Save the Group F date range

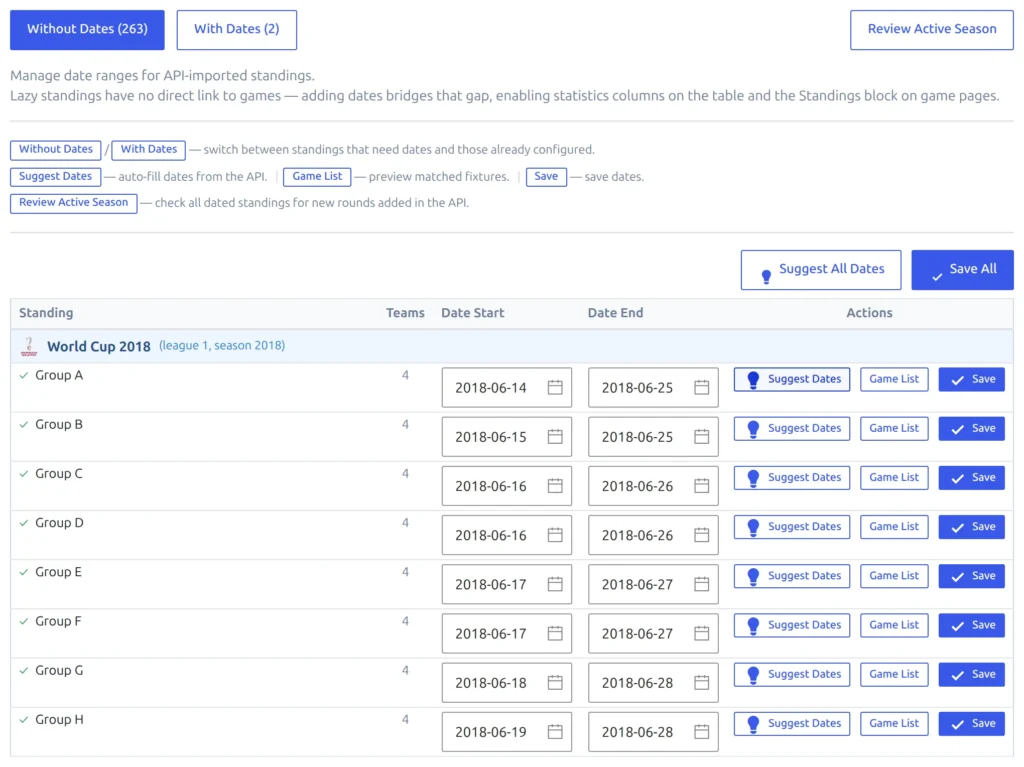(x=972, y=625)
